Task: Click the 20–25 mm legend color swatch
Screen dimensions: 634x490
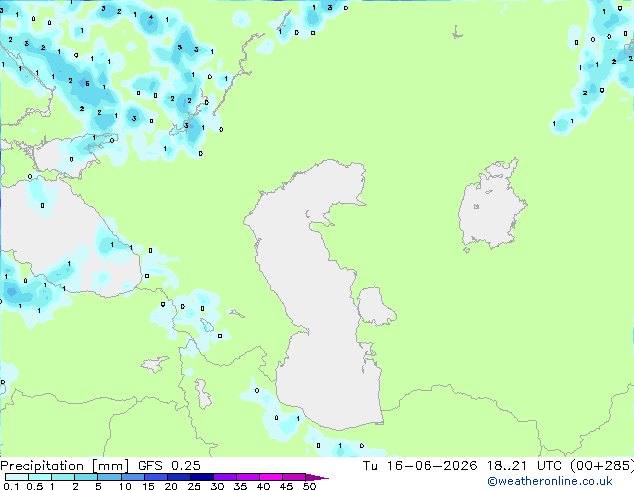Action: tap(178, 477)
